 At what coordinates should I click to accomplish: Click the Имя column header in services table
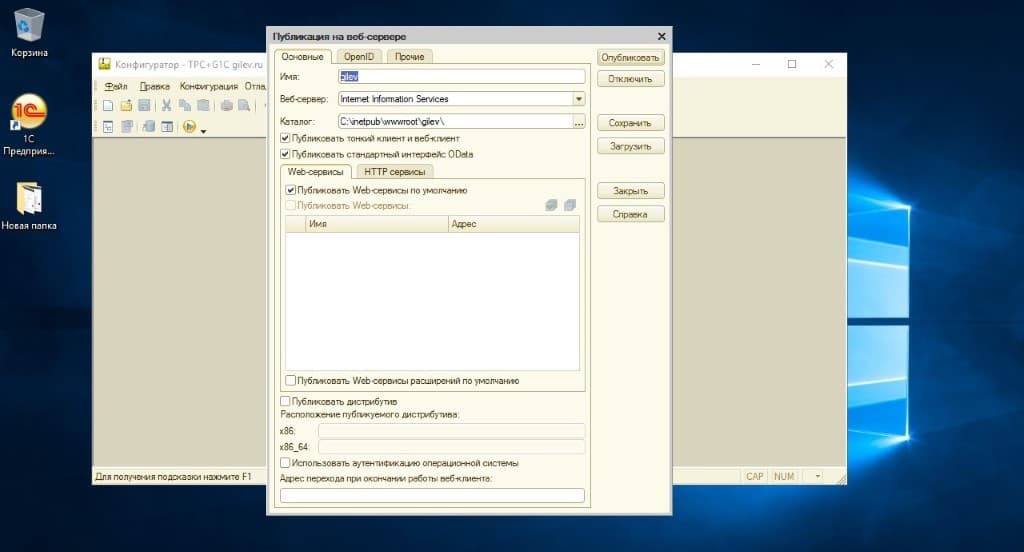coord(377,223)
